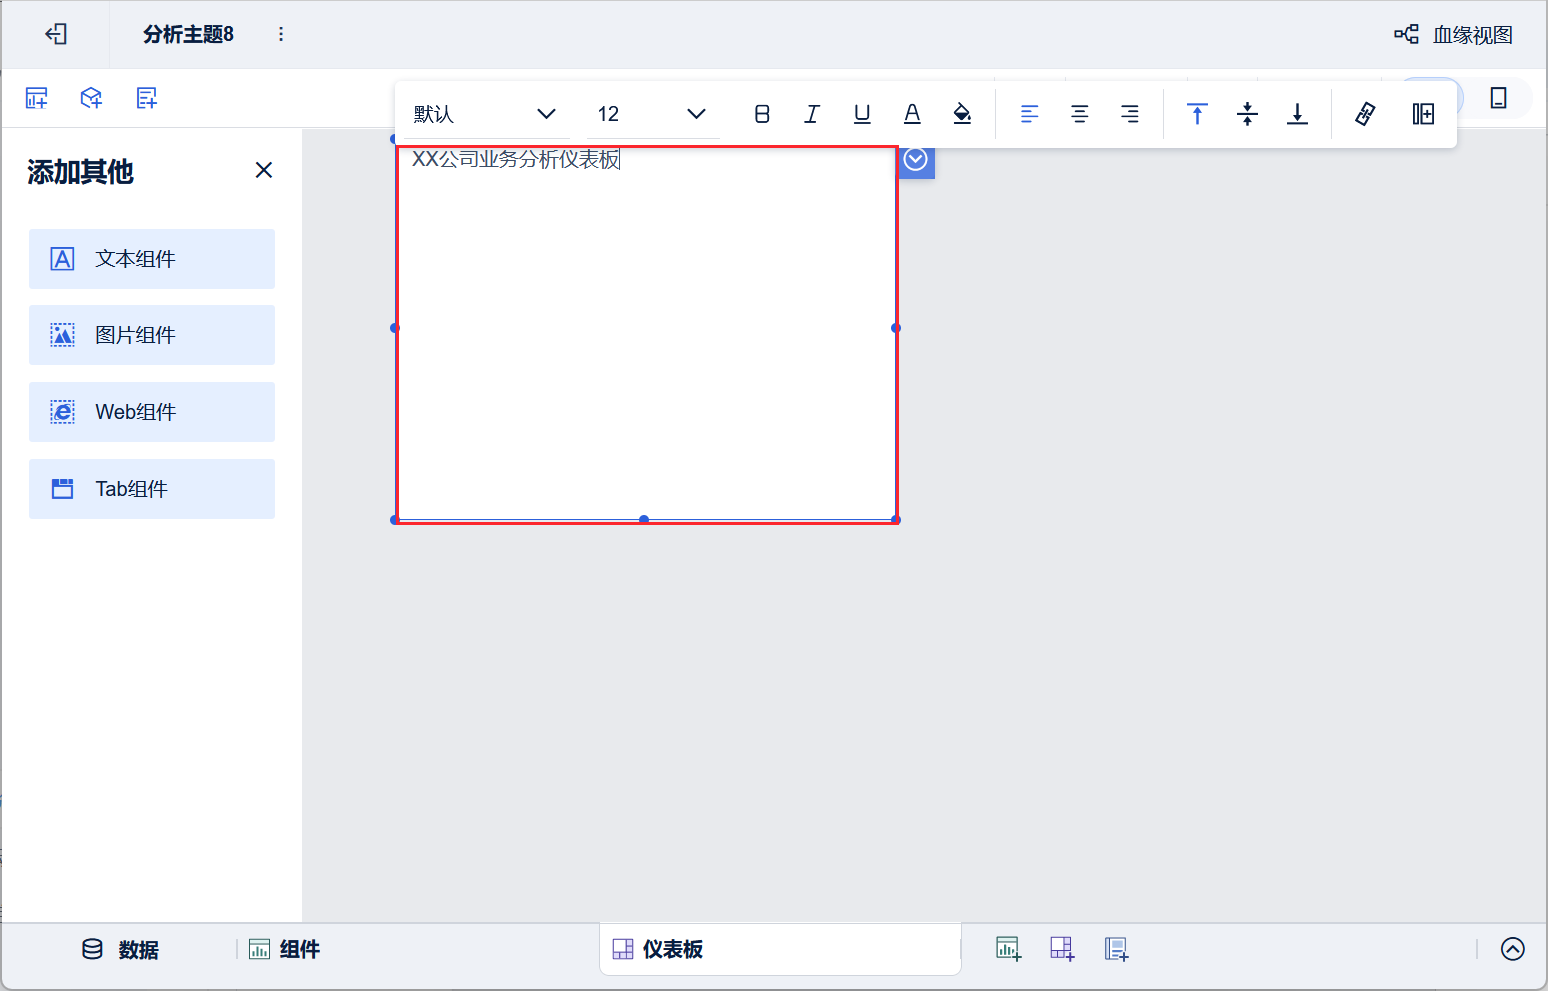Close the 添加其他 panel
This screenshot has width=1548, height=991.
click(264, 170)
